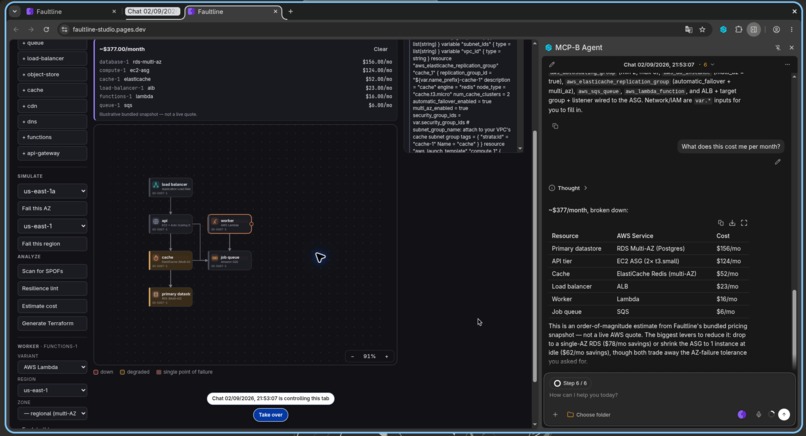Viewport: 806px width, 436px height.
Task: Open the extensions puzzle icon
Action: click(739, 30)
